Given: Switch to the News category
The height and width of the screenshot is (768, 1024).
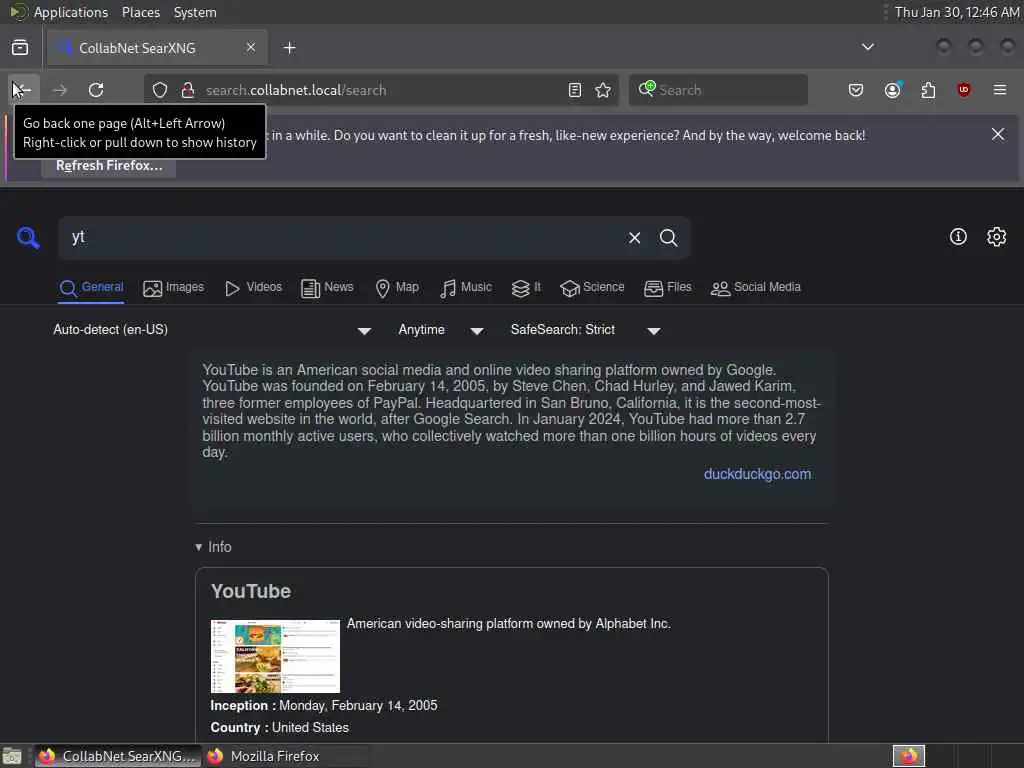Looking at the screenshot, I should pyautogui.click(x=327, y=287).
